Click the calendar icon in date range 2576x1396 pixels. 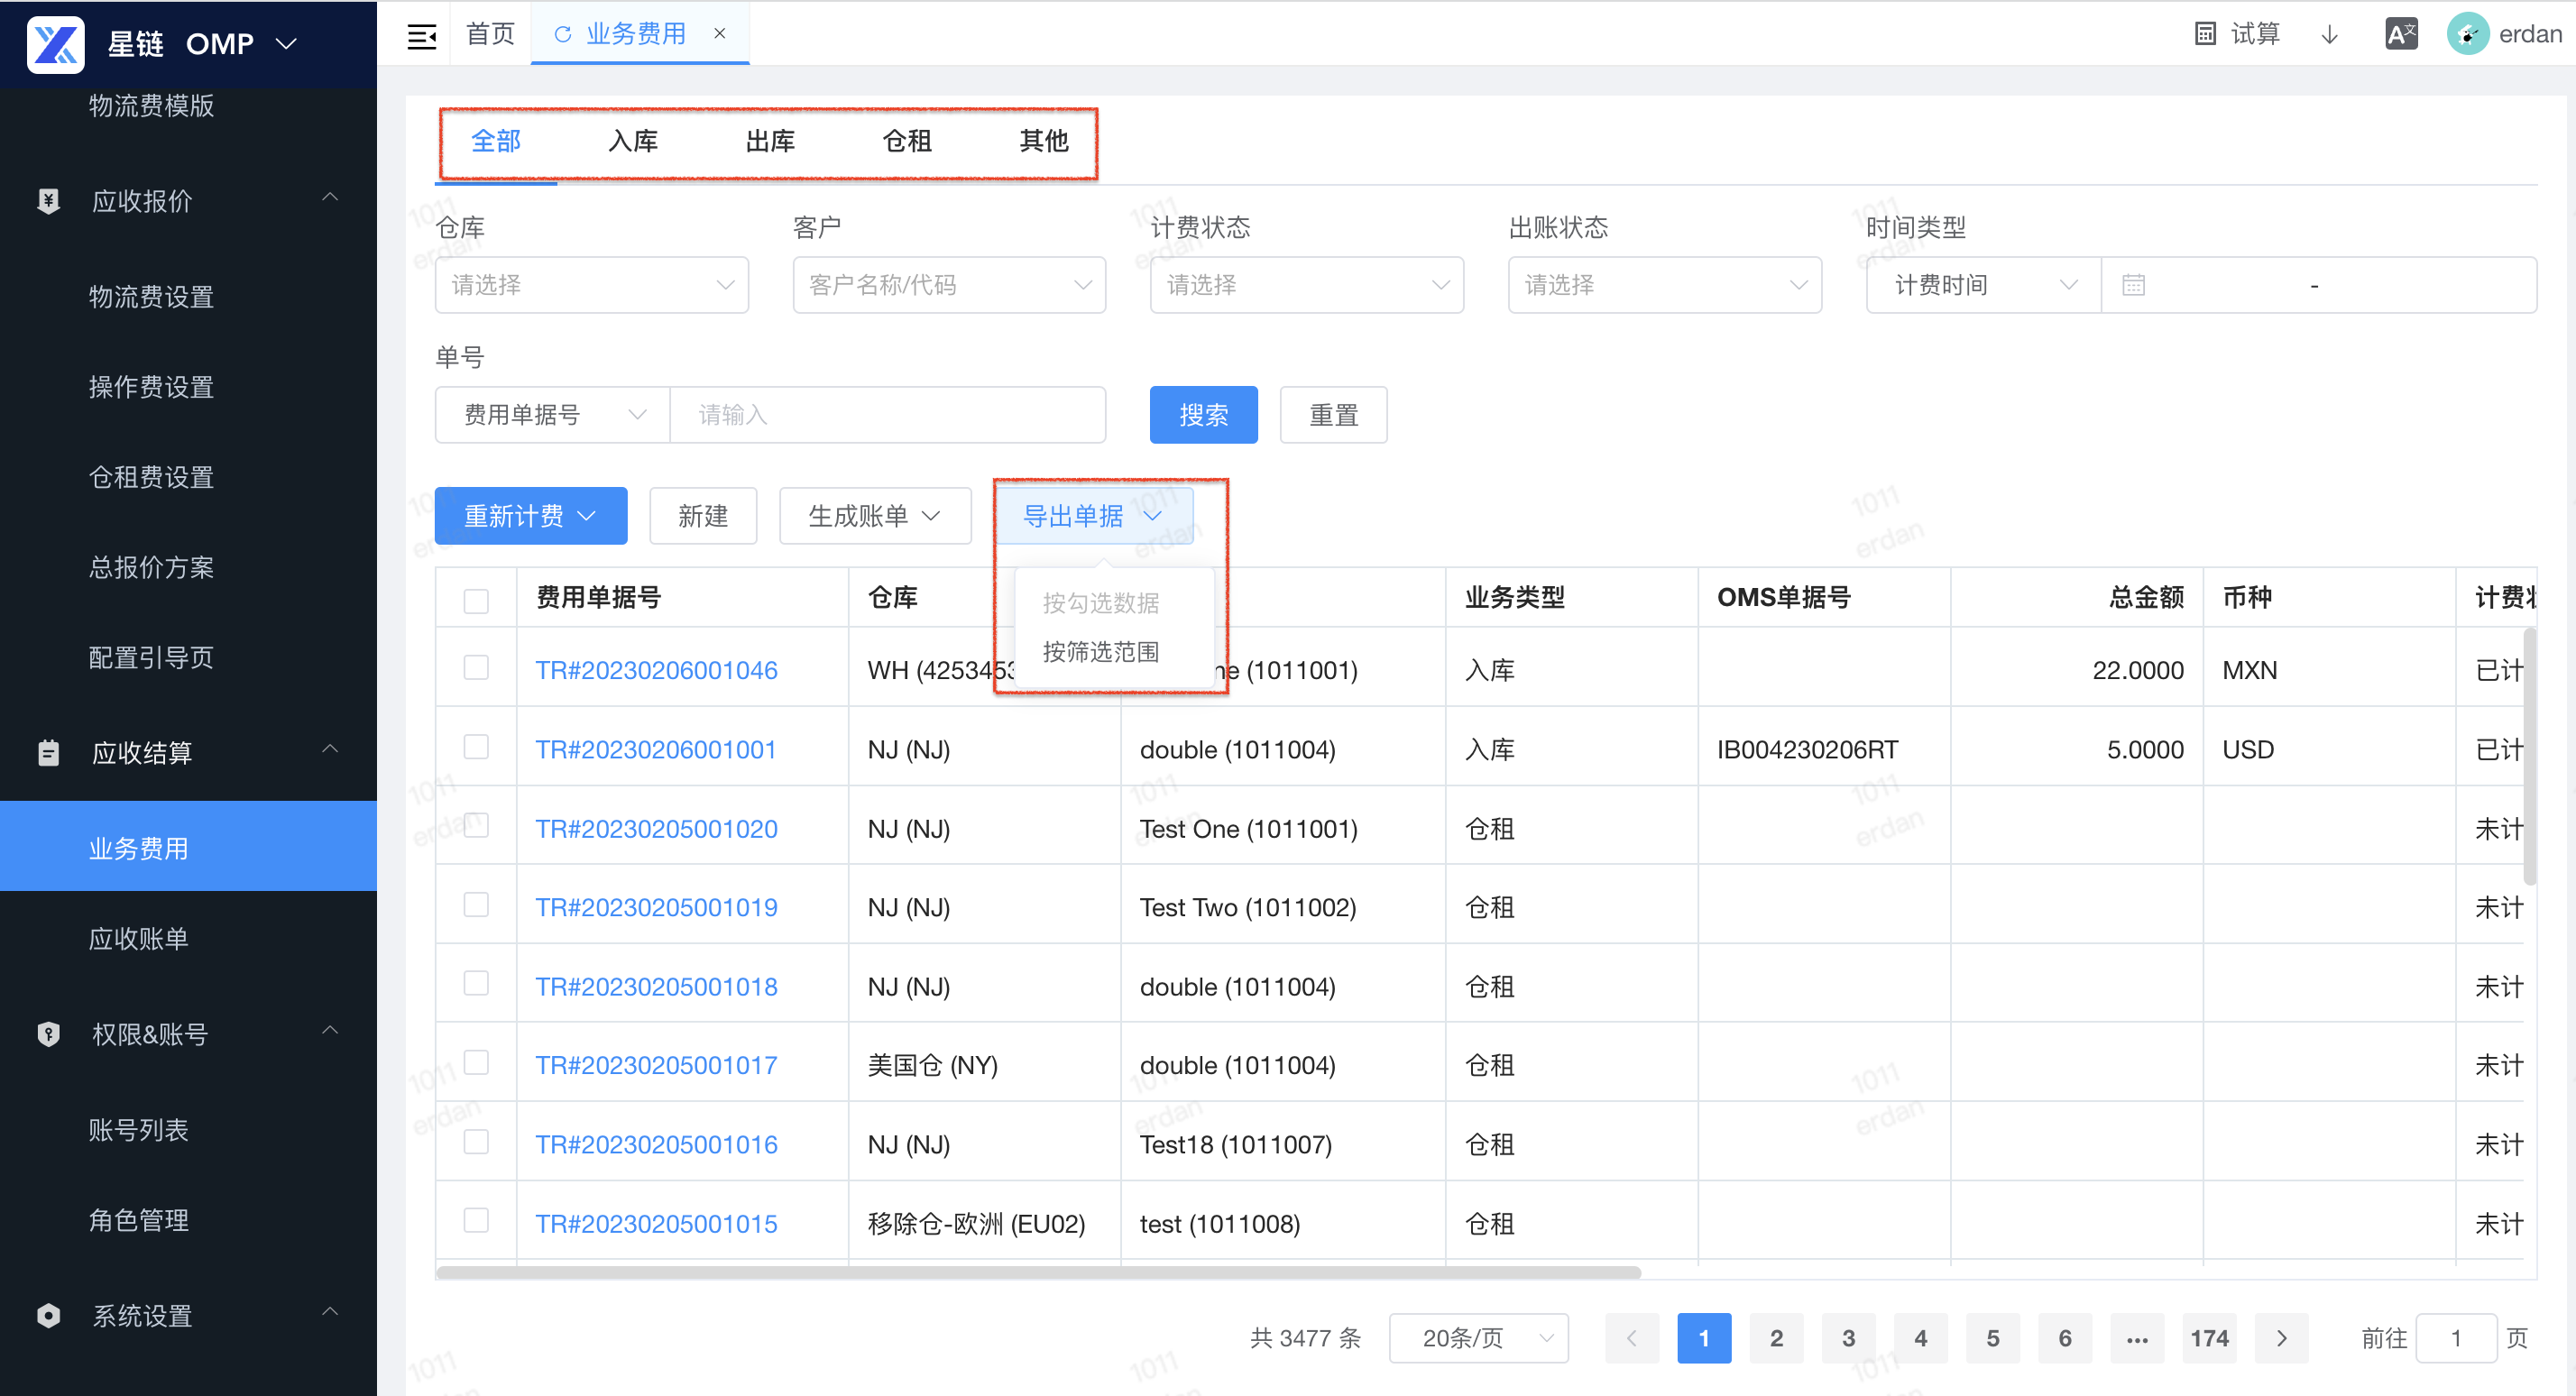coord(2133,285)
